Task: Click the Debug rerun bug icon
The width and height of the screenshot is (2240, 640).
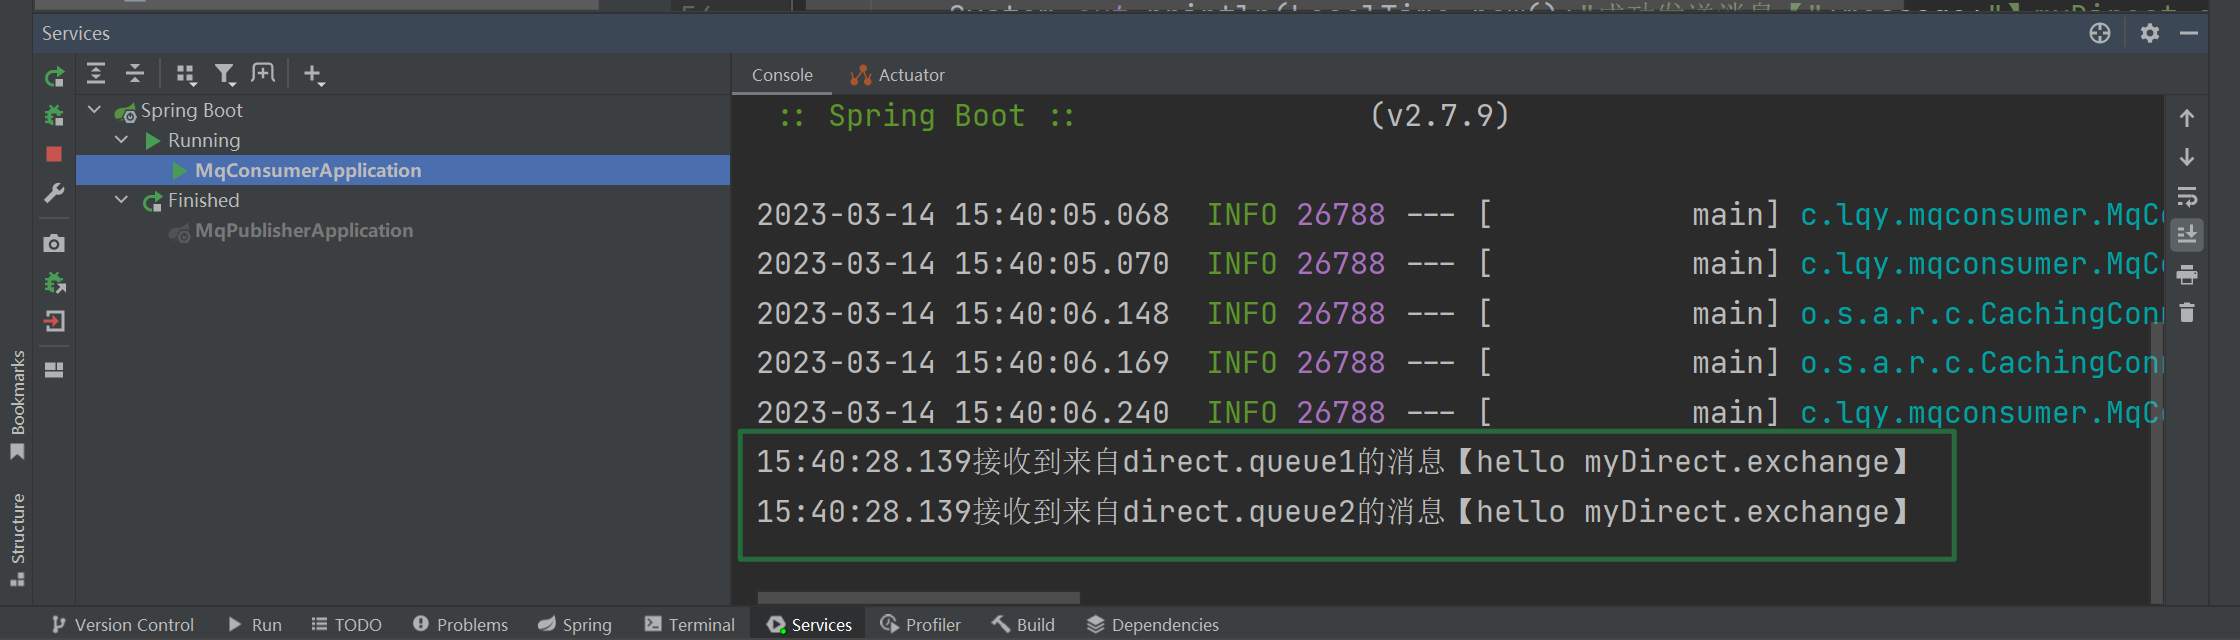Action: (54, 115)
